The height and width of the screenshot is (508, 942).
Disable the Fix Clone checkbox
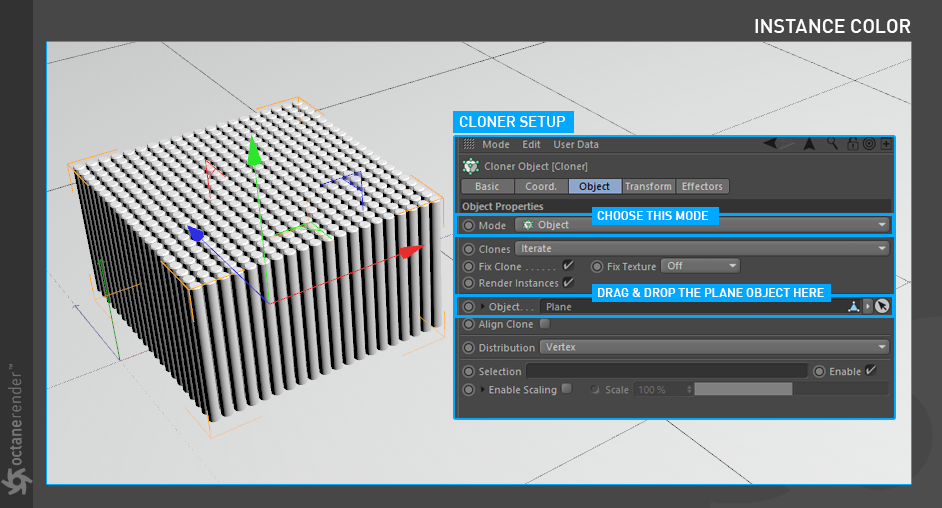tap(568, 266)
